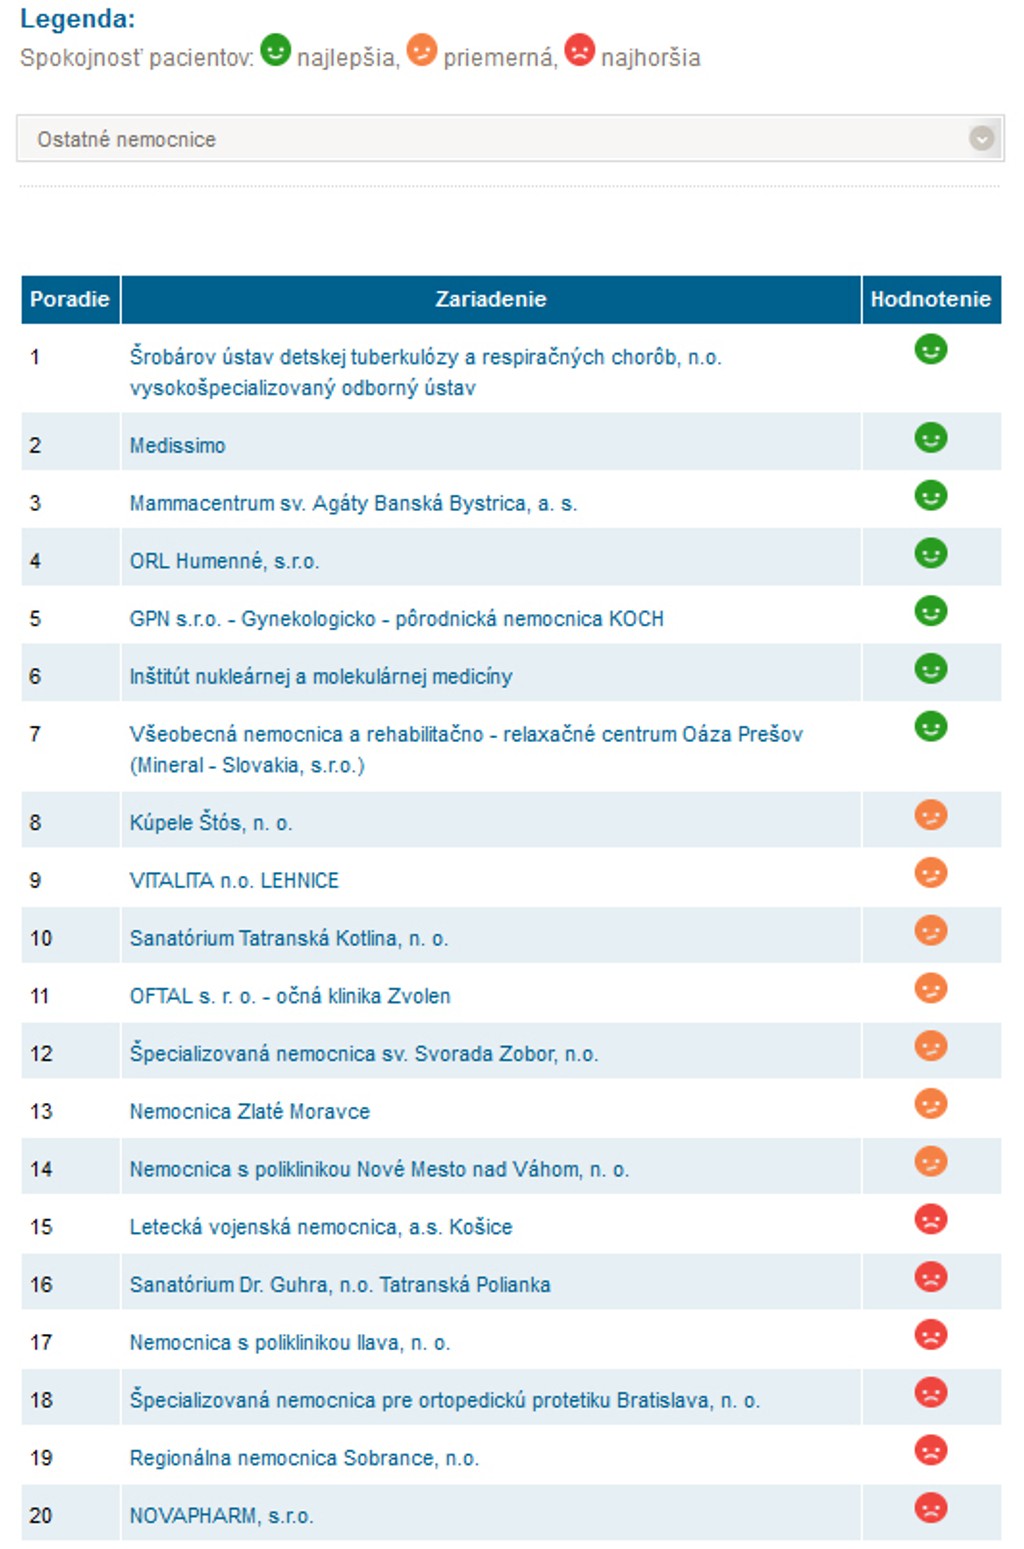The width and height of the screenshot is (1024, 1549).
Task: Click the Poradie column header
Action: tap(70, 299)
